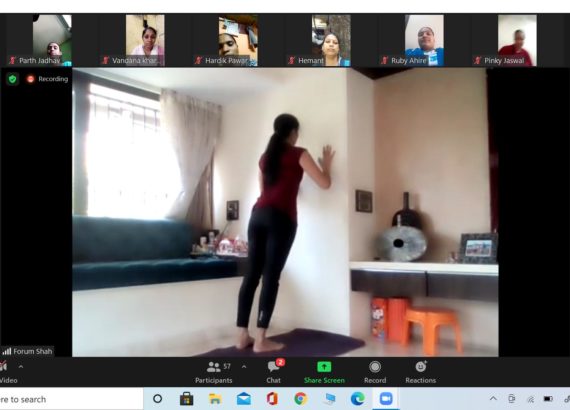Toggle the Video camera on or off
Image resolution: width=570 pixels, height=410 pixels.
(7, 372)
